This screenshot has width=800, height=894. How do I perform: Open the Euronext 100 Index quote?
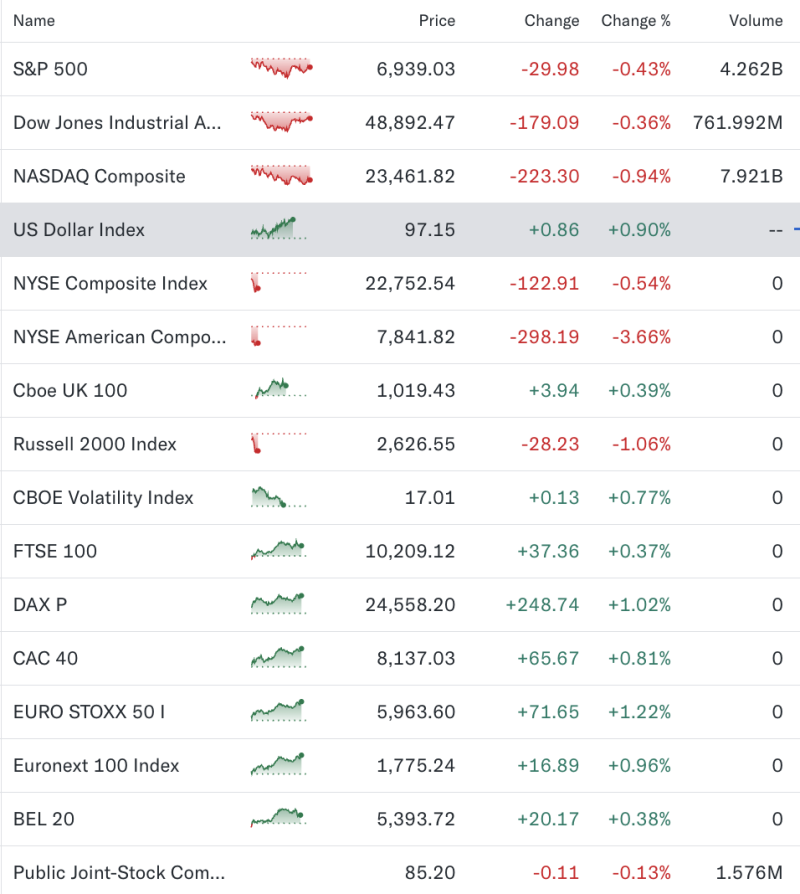95,765
